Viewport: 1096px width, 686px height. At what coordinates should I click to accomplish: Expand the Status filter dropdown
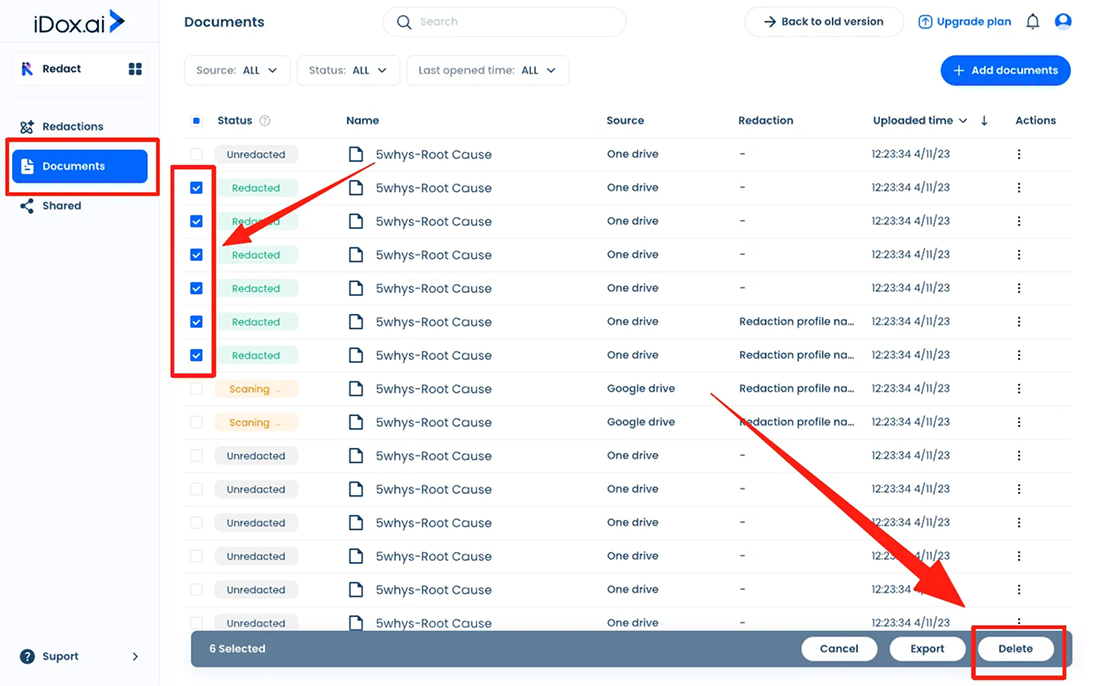(x=348, y=71)
